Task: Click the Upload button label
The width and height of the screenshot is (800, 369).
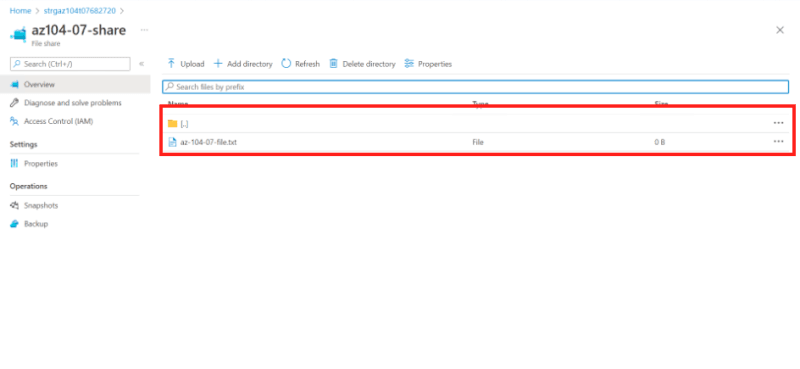Action: click(192, 64)
